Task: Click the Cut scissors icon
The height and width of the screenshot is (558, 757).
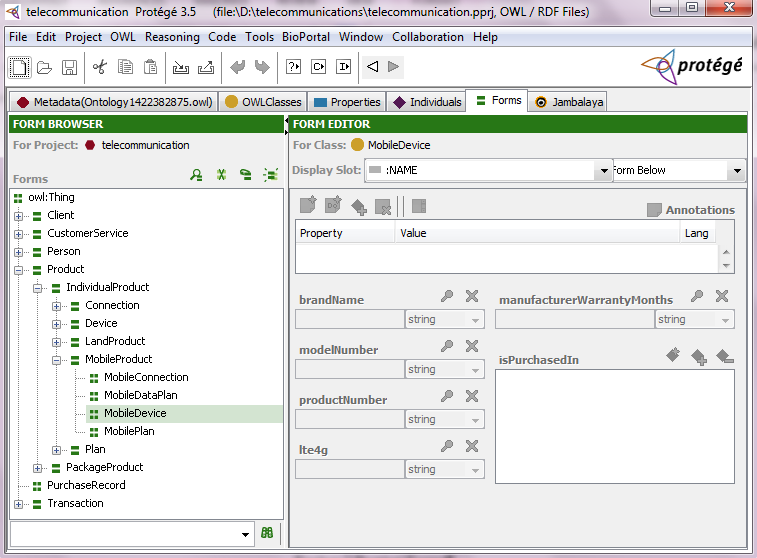Action: (100, 67)
